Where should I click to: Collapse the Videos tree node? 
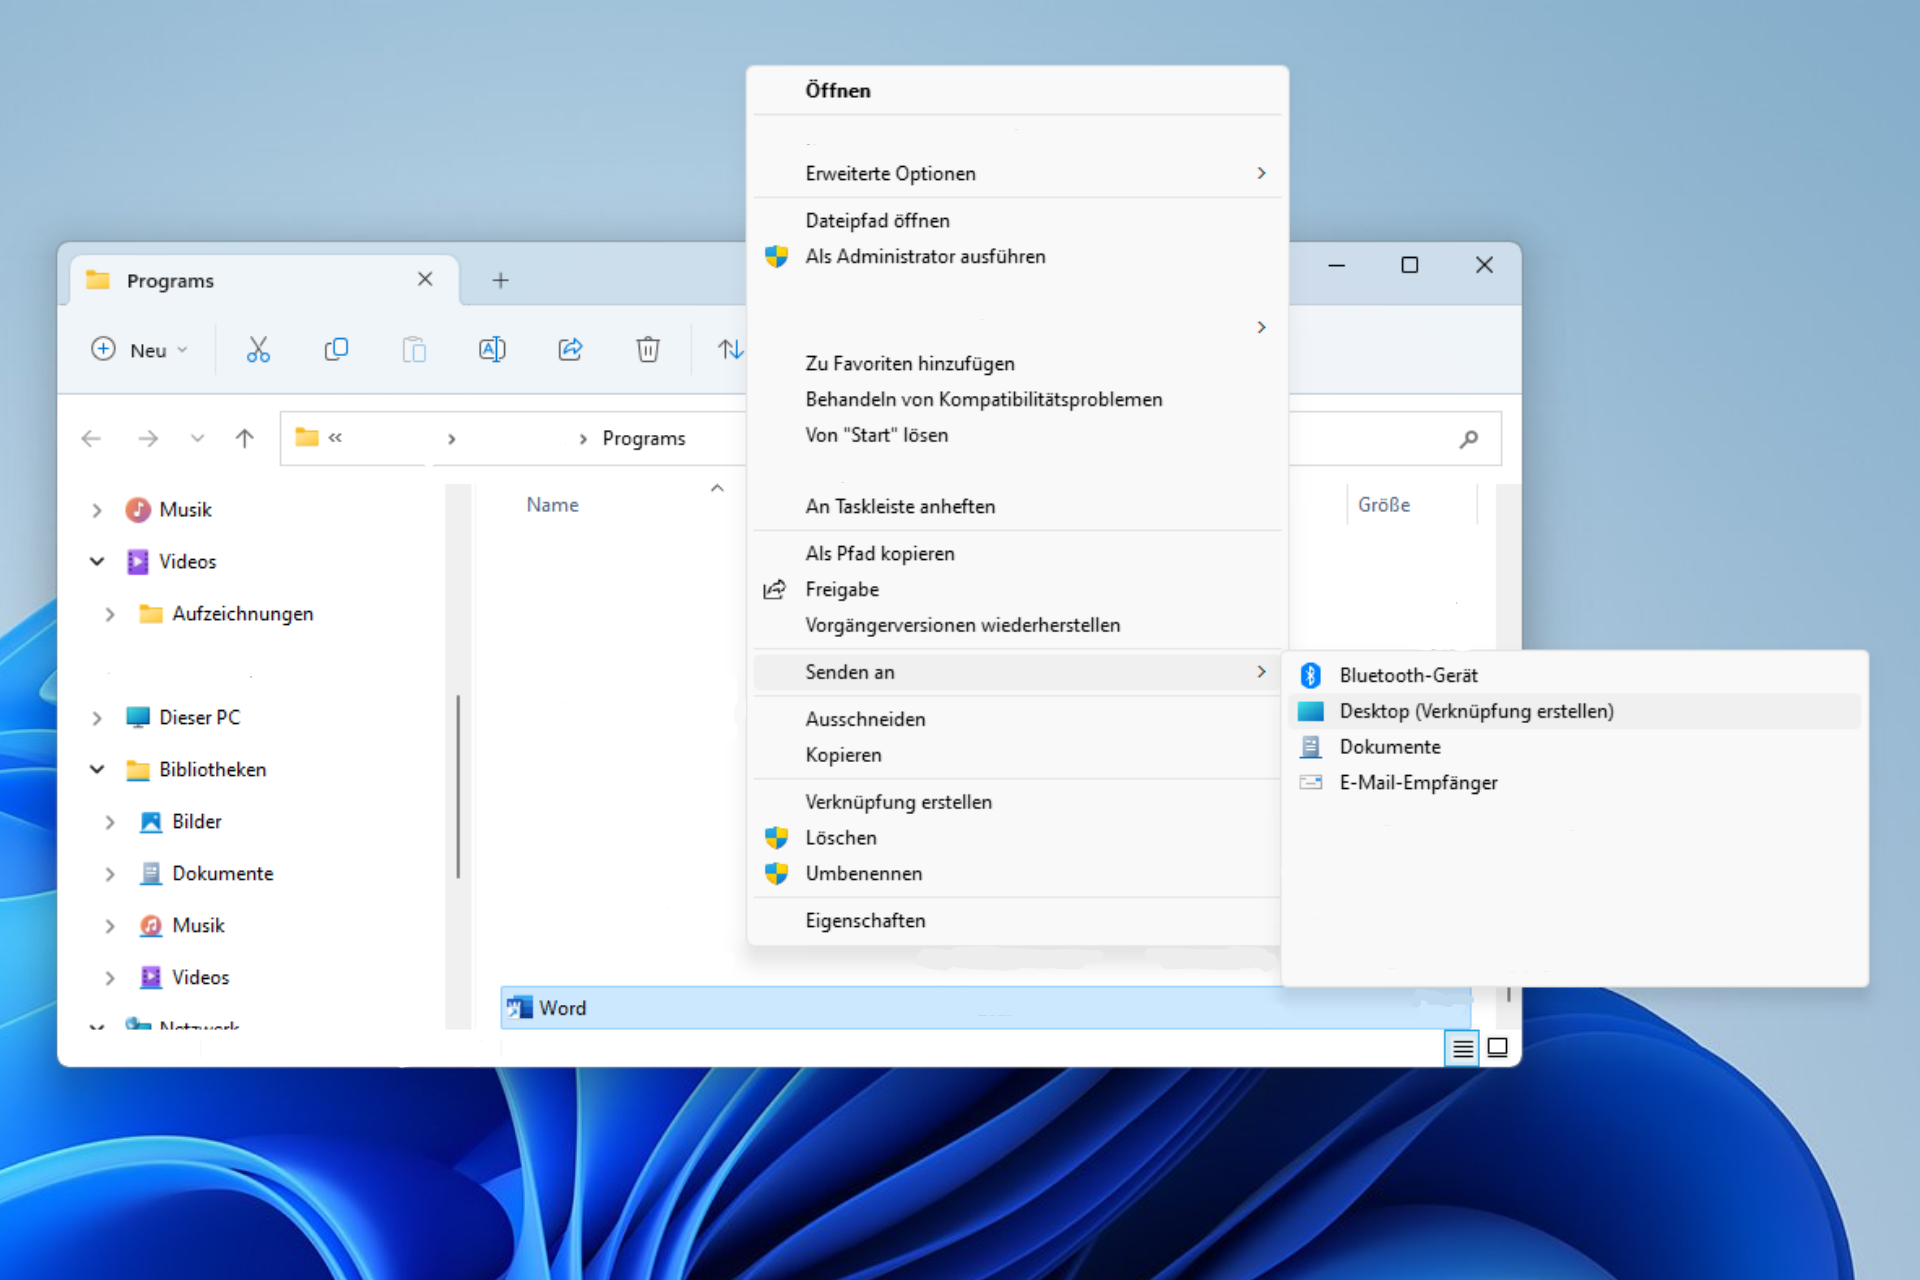97,561
